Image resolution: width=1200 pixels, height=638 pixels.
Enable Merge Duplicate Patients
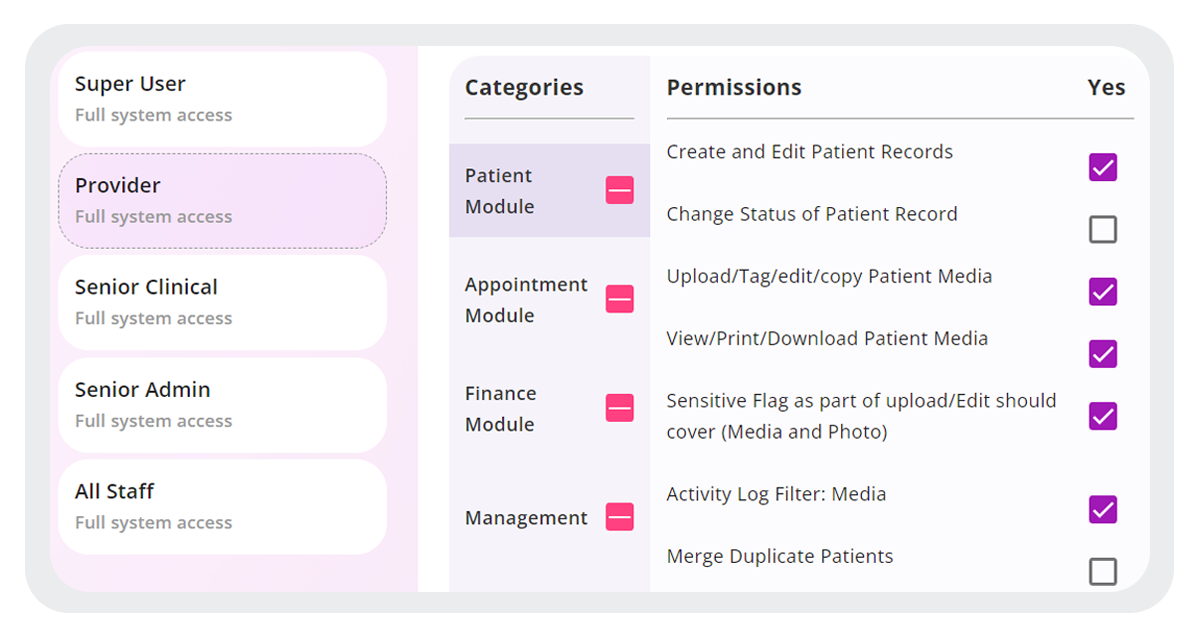click(x=1103, y=571)
